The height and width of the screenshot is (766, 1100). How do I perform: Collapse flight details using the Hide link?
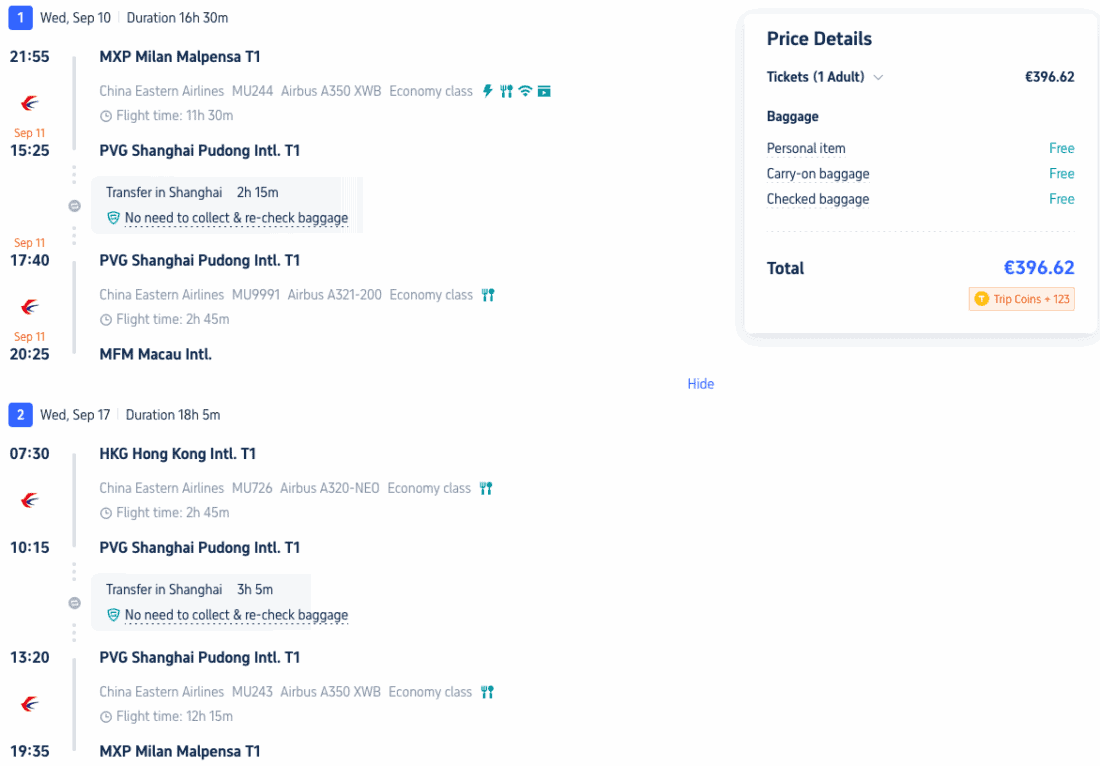[700, 384]
